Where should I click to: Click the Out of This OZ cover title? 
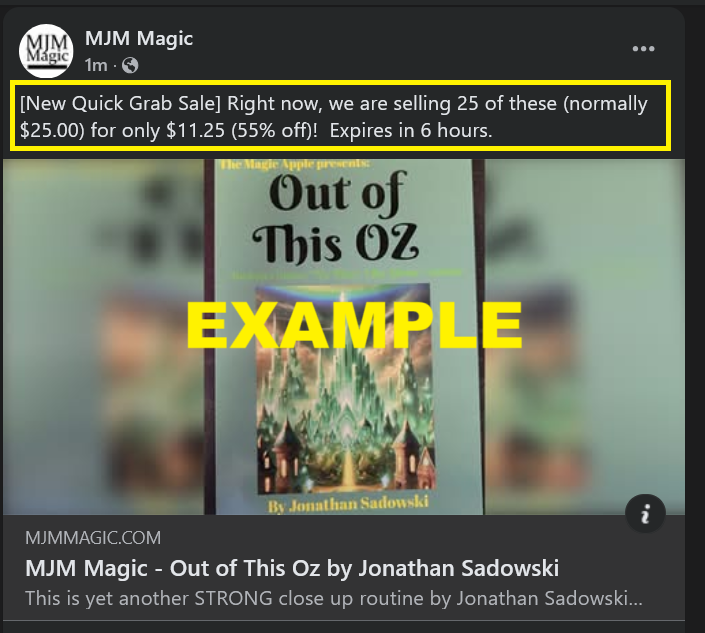(x=336, y=217)
